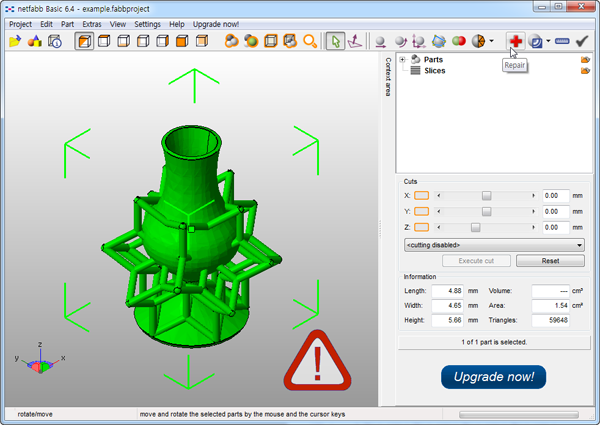This screenshot has width=600, height=425.
Task: Select the third view cube icon
Action: (124, 41)
